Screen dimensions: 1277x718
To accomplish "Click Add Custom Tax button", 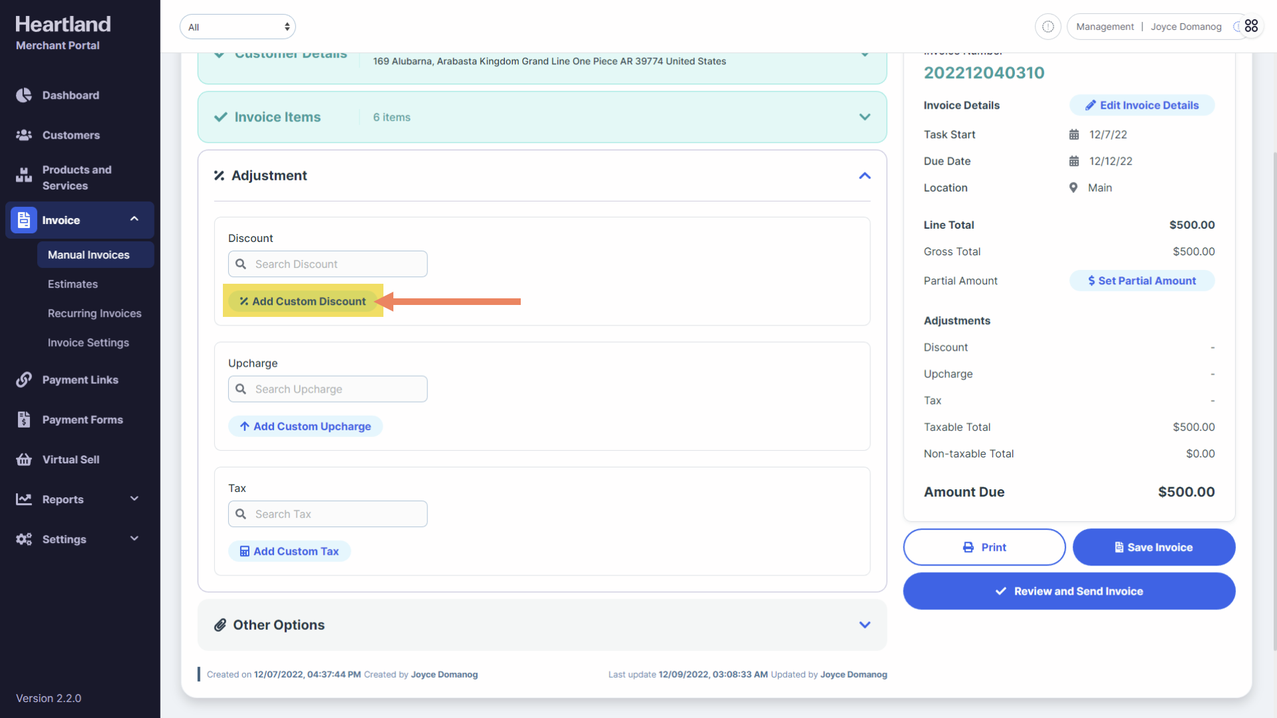I will [289, 551].
